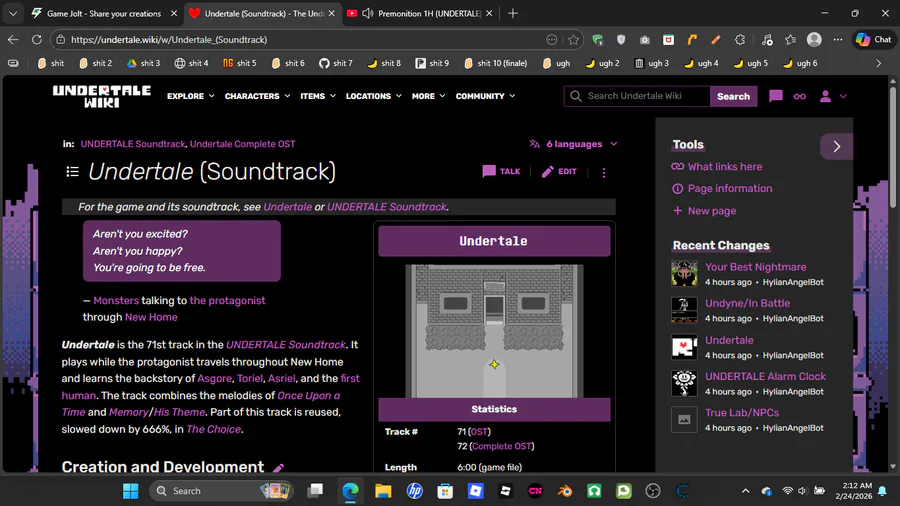
Task: Open a new browser tab
Action: [513, 13]
